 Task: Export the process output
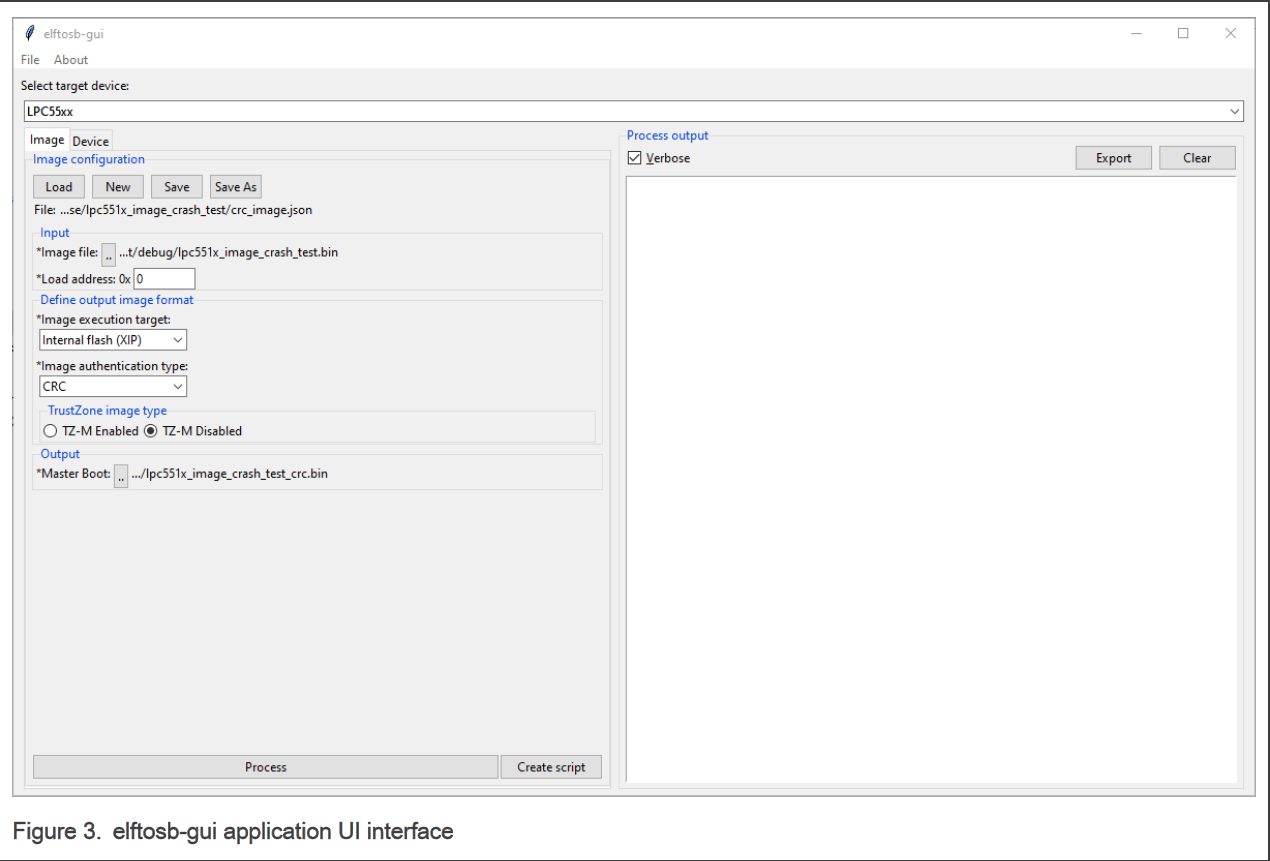point(1113,157)
